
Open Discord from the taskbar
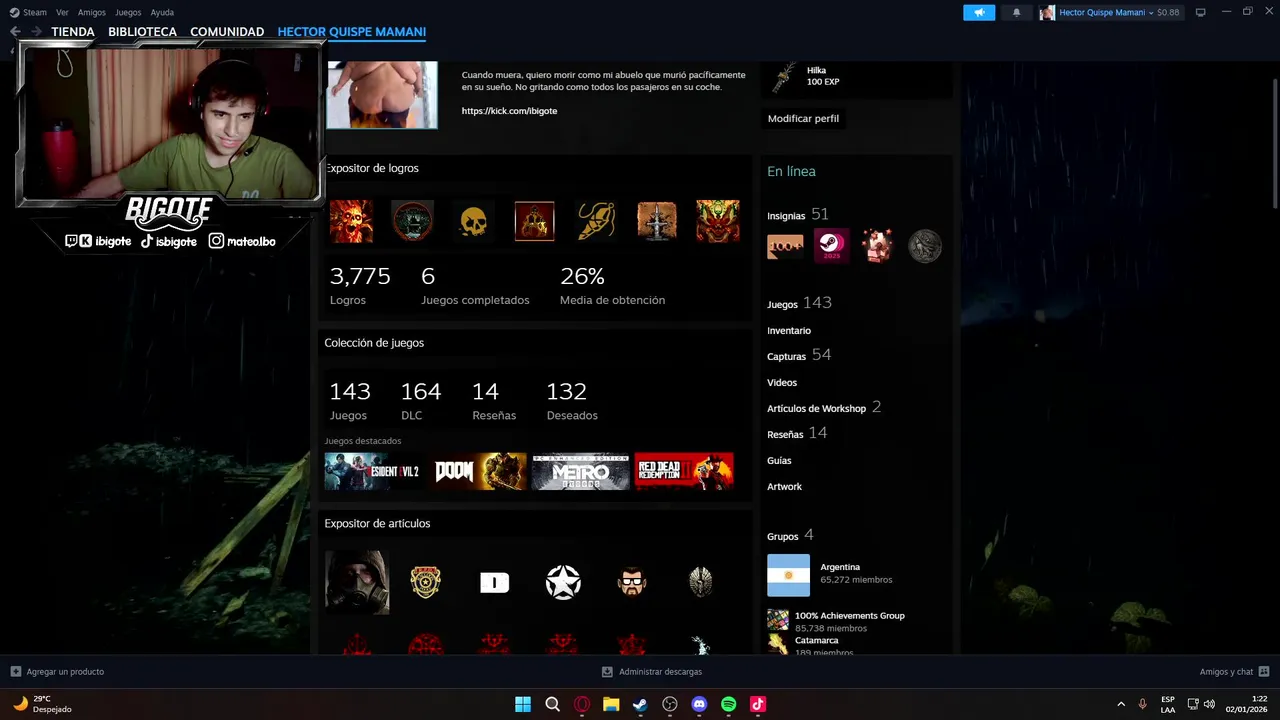tap(699, 704)
